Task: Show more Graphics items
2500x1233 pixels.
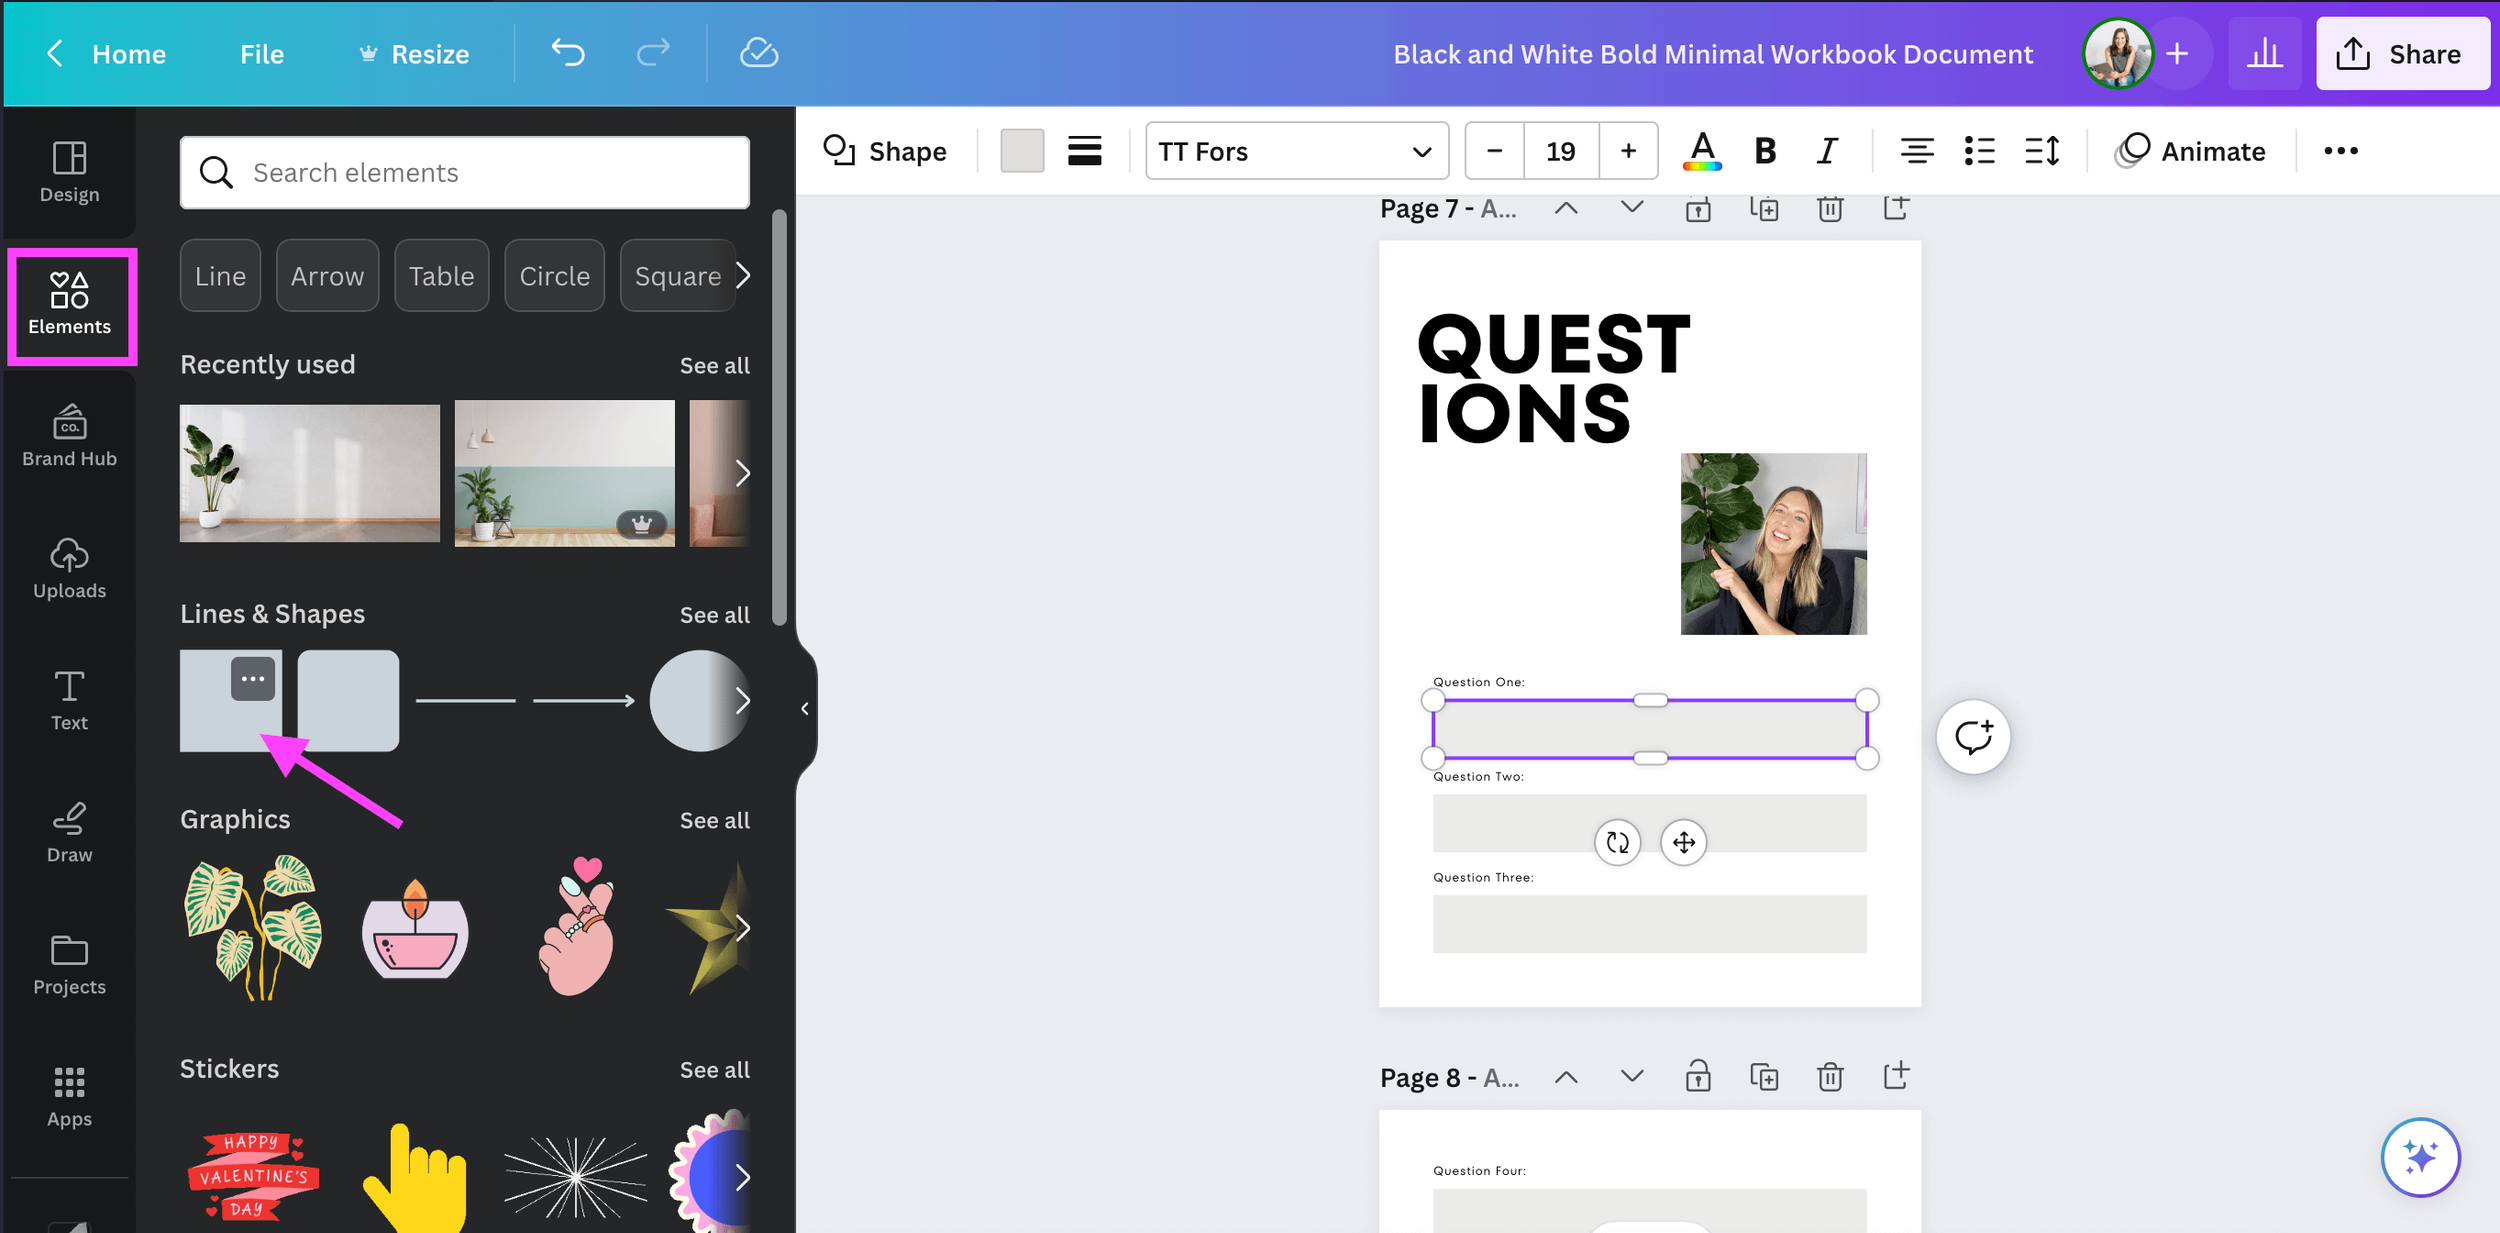Action: pos(742,928)
